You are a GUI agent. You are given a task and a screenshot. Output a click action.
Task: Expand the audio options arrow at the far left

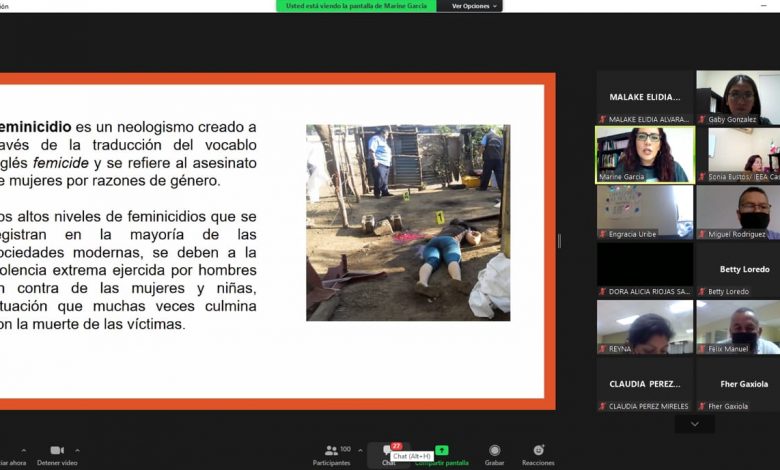24,450
